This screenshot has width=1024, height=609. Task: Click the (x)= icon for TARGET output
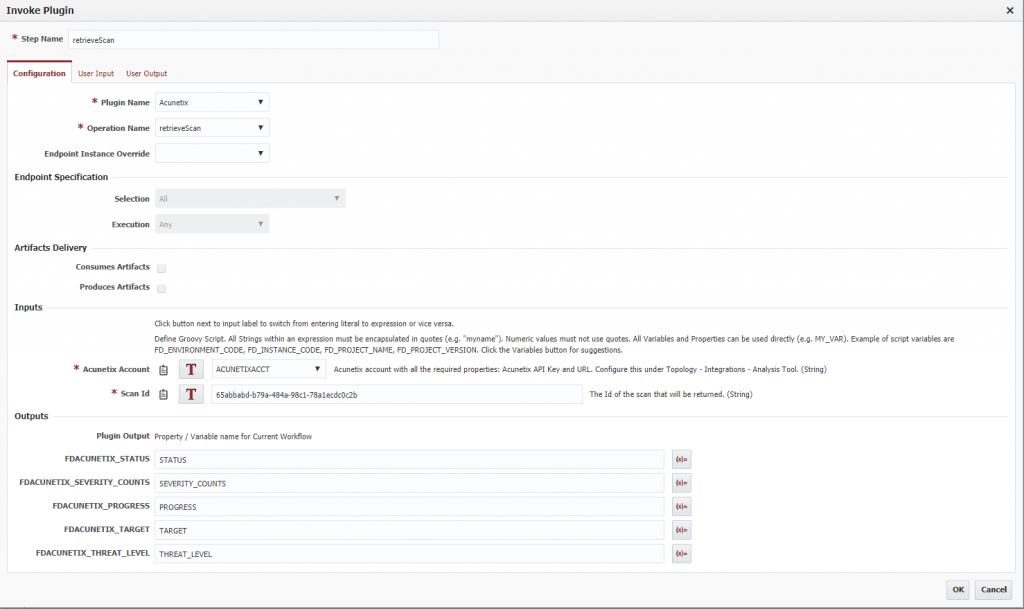point(681,529)
